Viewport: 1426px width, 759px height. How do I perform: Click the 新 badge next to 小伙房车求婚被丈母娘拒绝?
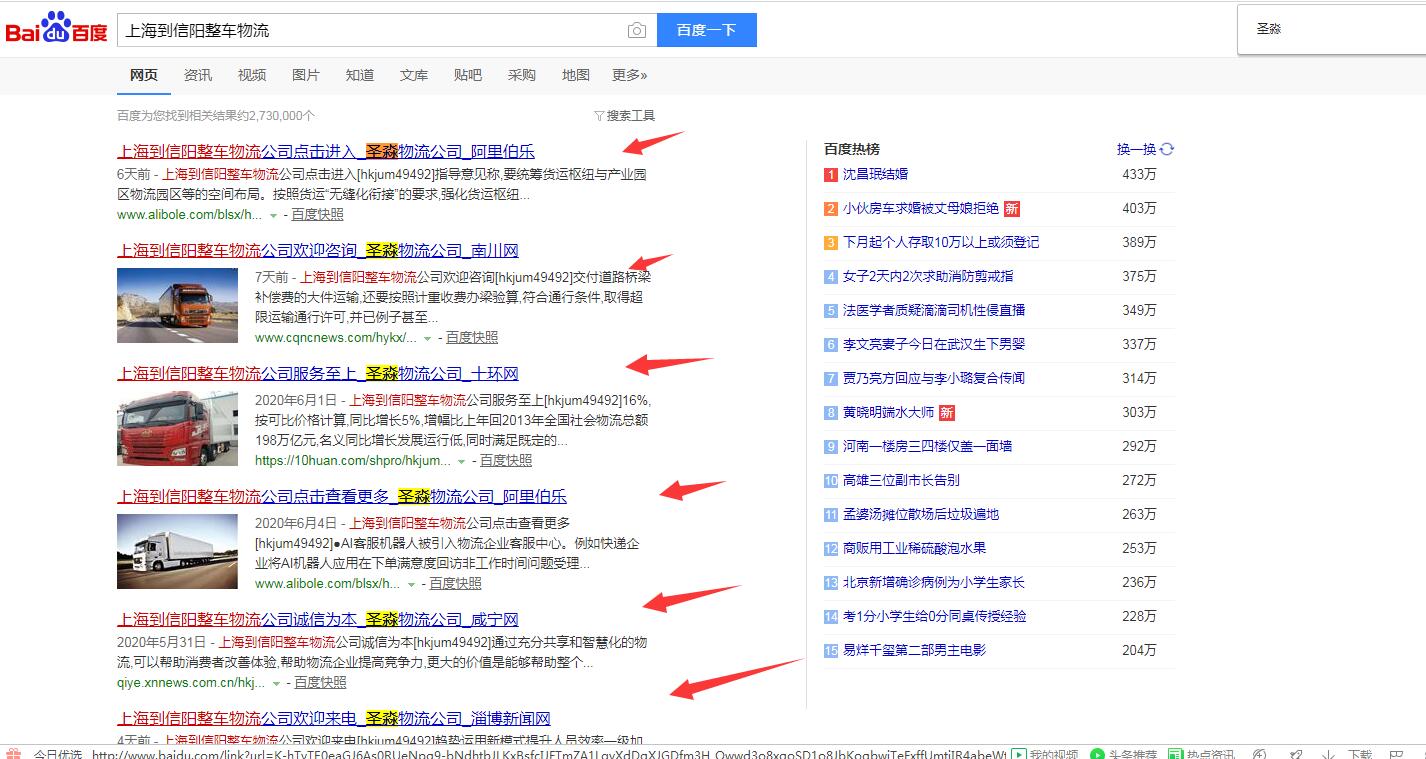pyautogui.click(x=1012, y=209)
